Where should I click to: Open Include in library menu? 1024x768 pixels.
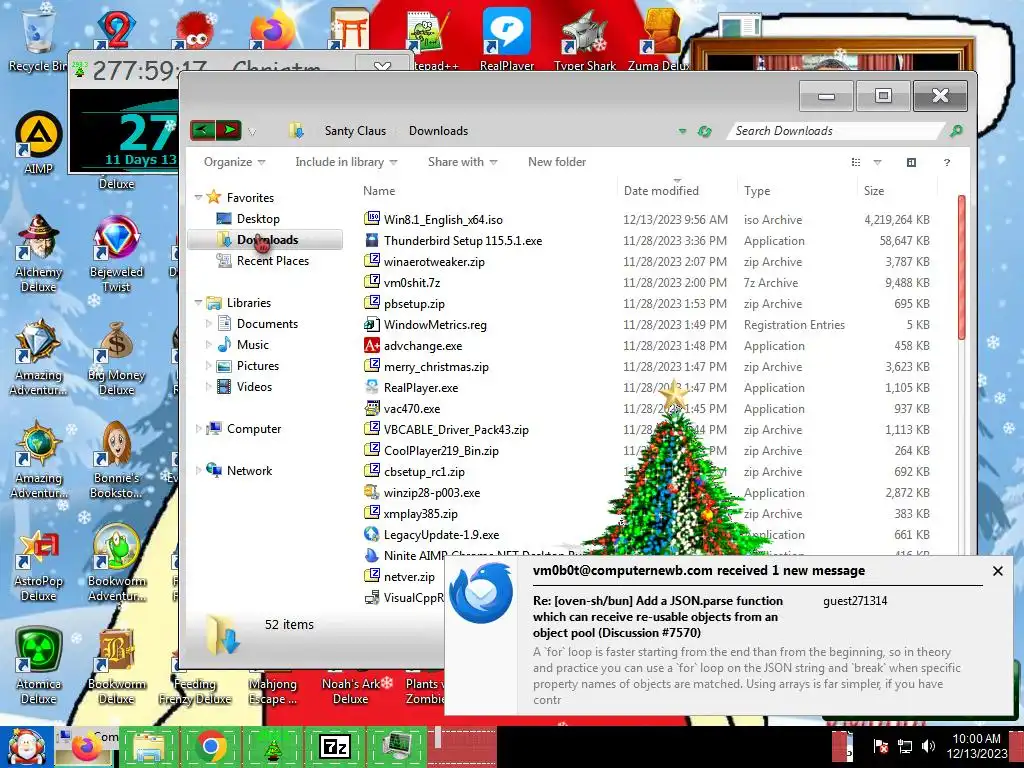[x=346, y=162]
